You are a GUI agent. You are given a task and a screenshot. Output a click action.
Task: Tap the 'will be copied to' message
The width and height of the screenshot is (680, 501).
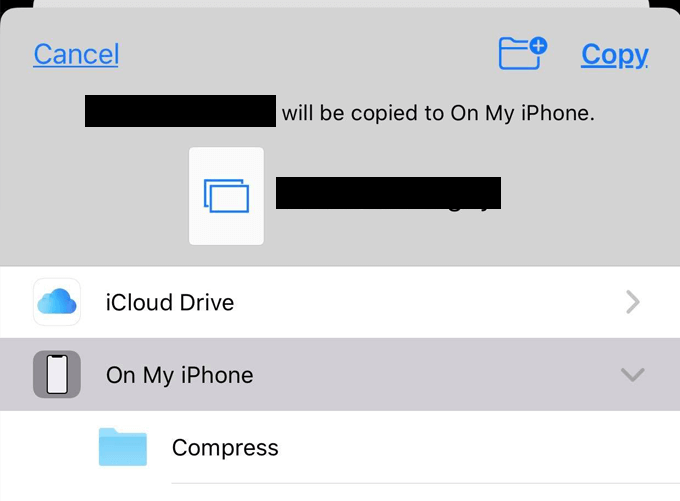[438, 113]
